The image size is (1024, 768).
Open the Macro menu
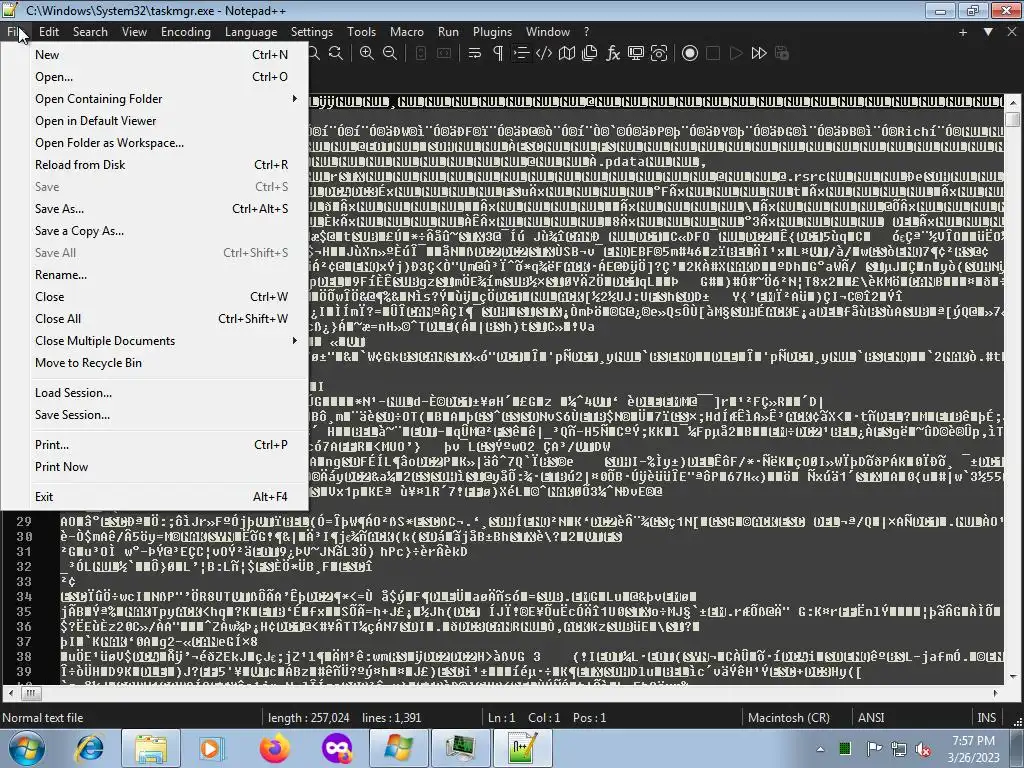click(406, 31)
